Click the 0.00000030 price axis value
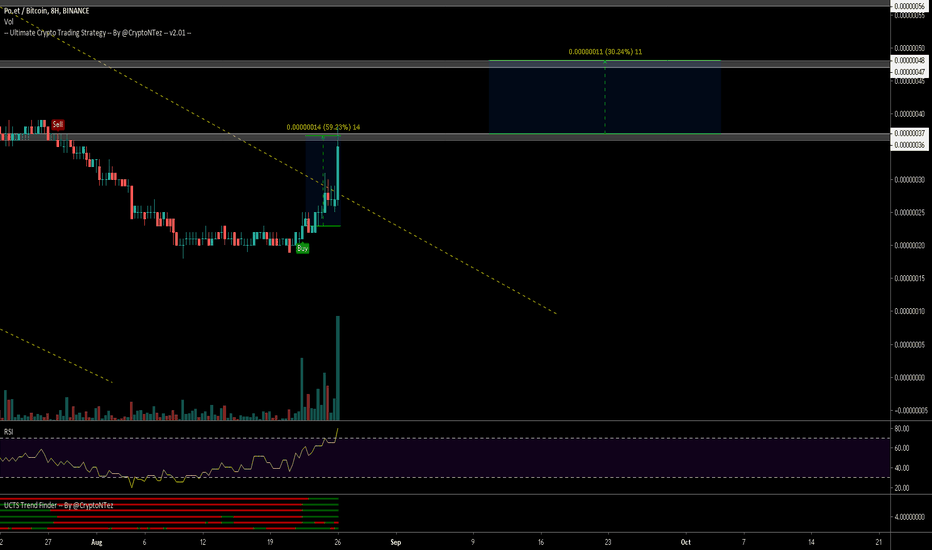This screenshot has width=932, height=550. point(909,180)
